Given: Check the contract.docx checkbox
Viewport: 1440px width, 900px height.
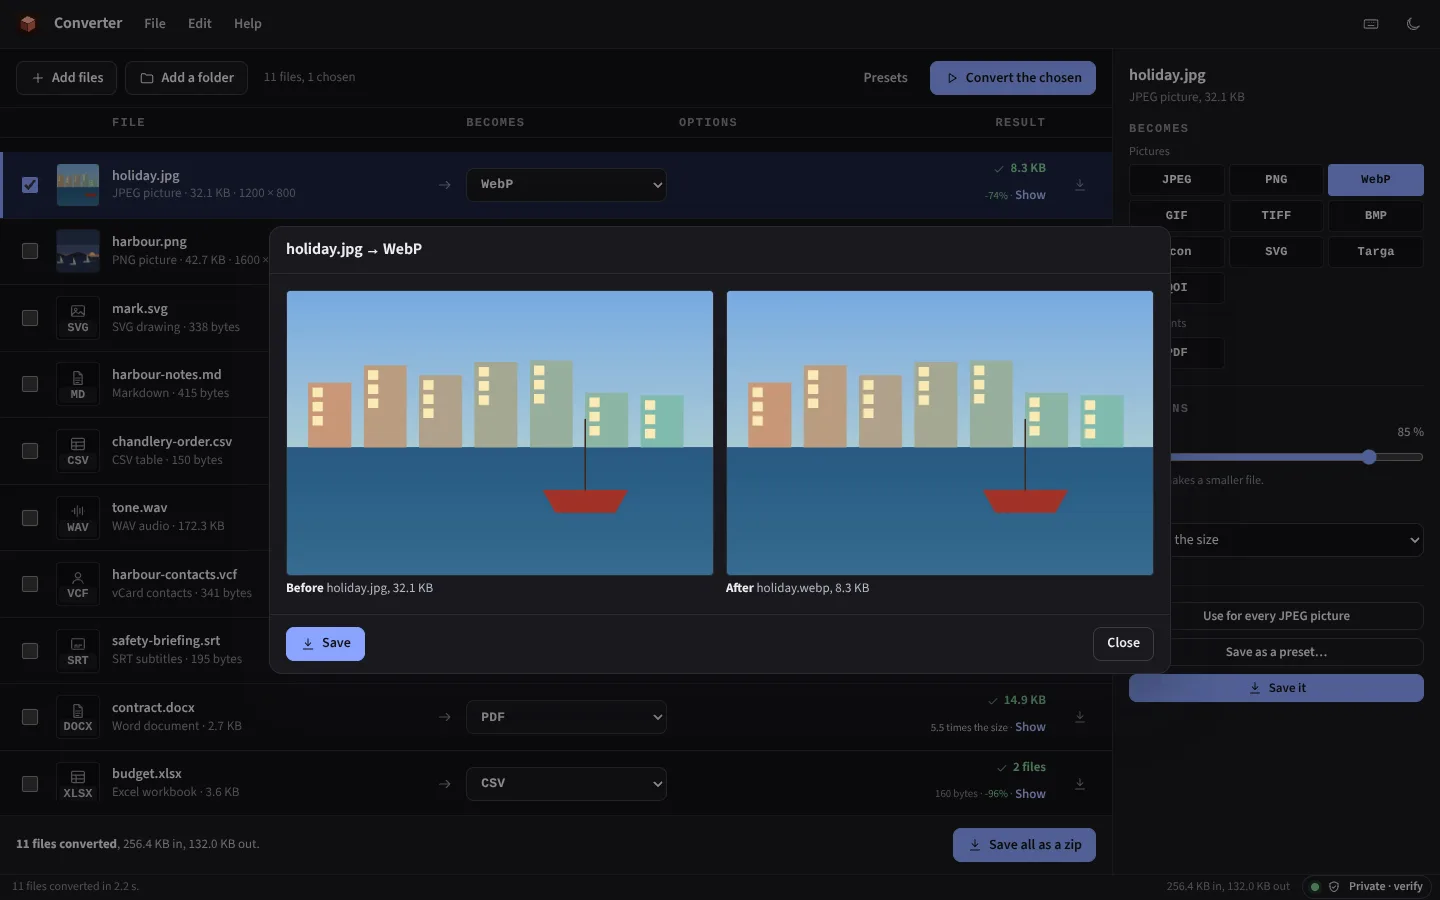Looking at the screenshot, I should point(30,717).
